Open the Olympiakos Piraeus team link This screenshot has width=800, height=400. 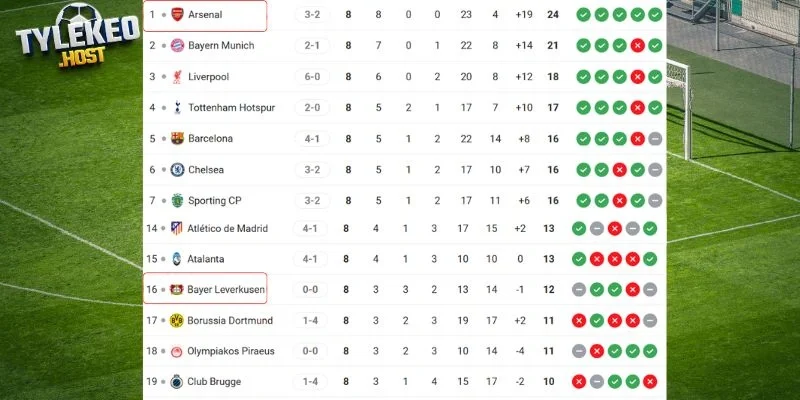(x=229, y=351)
